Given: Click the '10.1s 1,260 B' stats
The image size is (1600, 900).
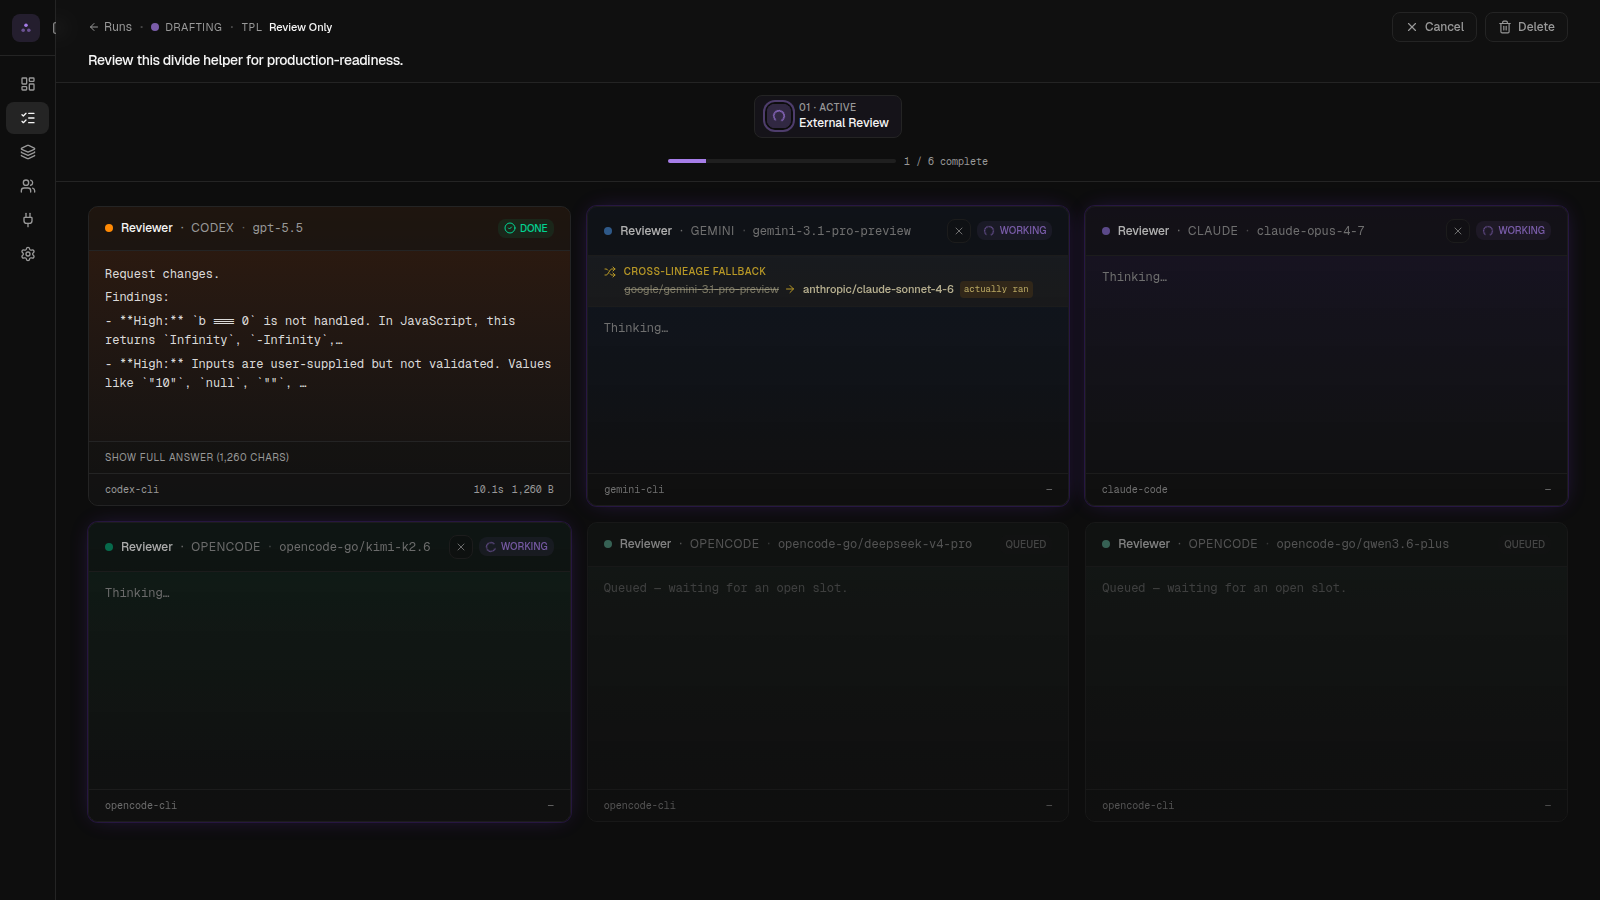Looking at the screenshot, I should coord(514,490).
